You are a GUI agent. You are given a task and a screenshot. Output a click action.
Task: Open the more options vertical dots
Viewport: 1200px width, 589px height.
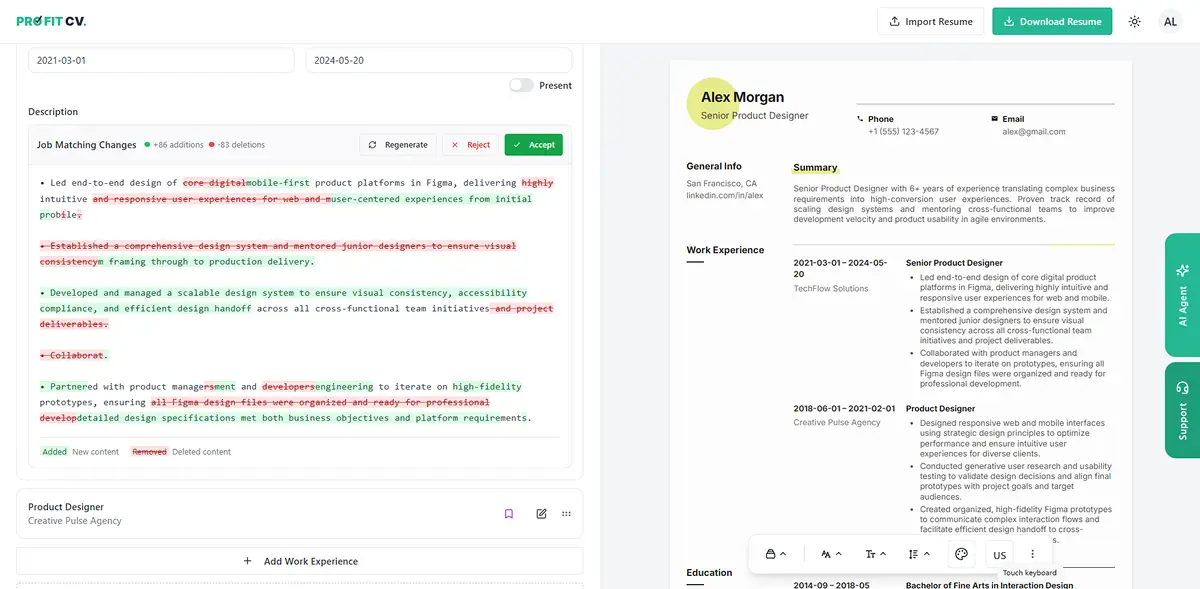pos(1033,554)
